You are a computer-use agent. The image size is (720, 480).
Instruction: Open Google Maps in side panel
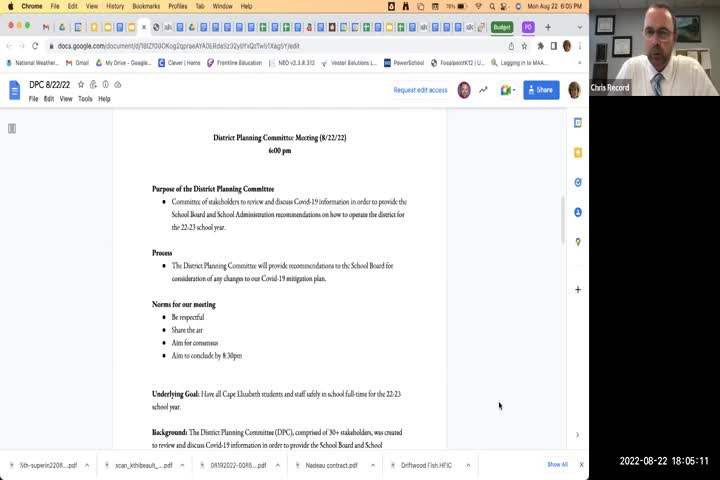[x=578, y=242]
